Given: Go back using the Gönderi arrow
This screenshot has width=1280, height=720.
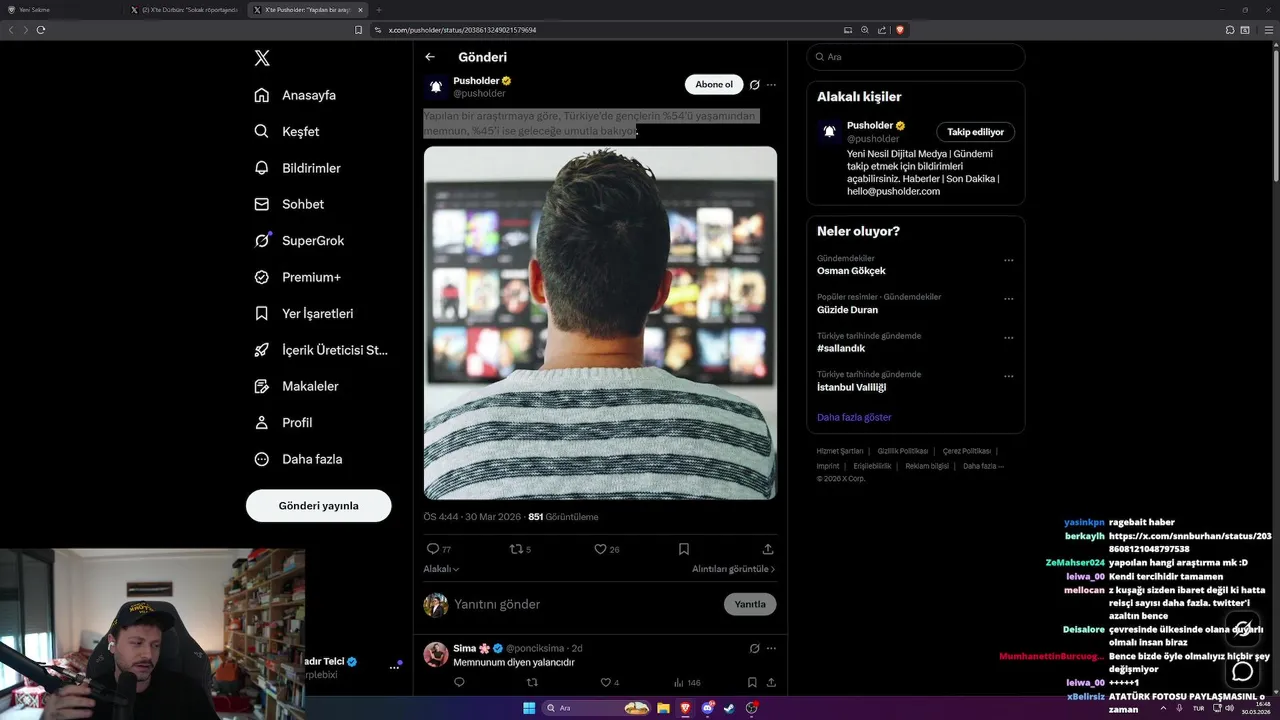Looking at the screenshot, I should coord(430,57).
